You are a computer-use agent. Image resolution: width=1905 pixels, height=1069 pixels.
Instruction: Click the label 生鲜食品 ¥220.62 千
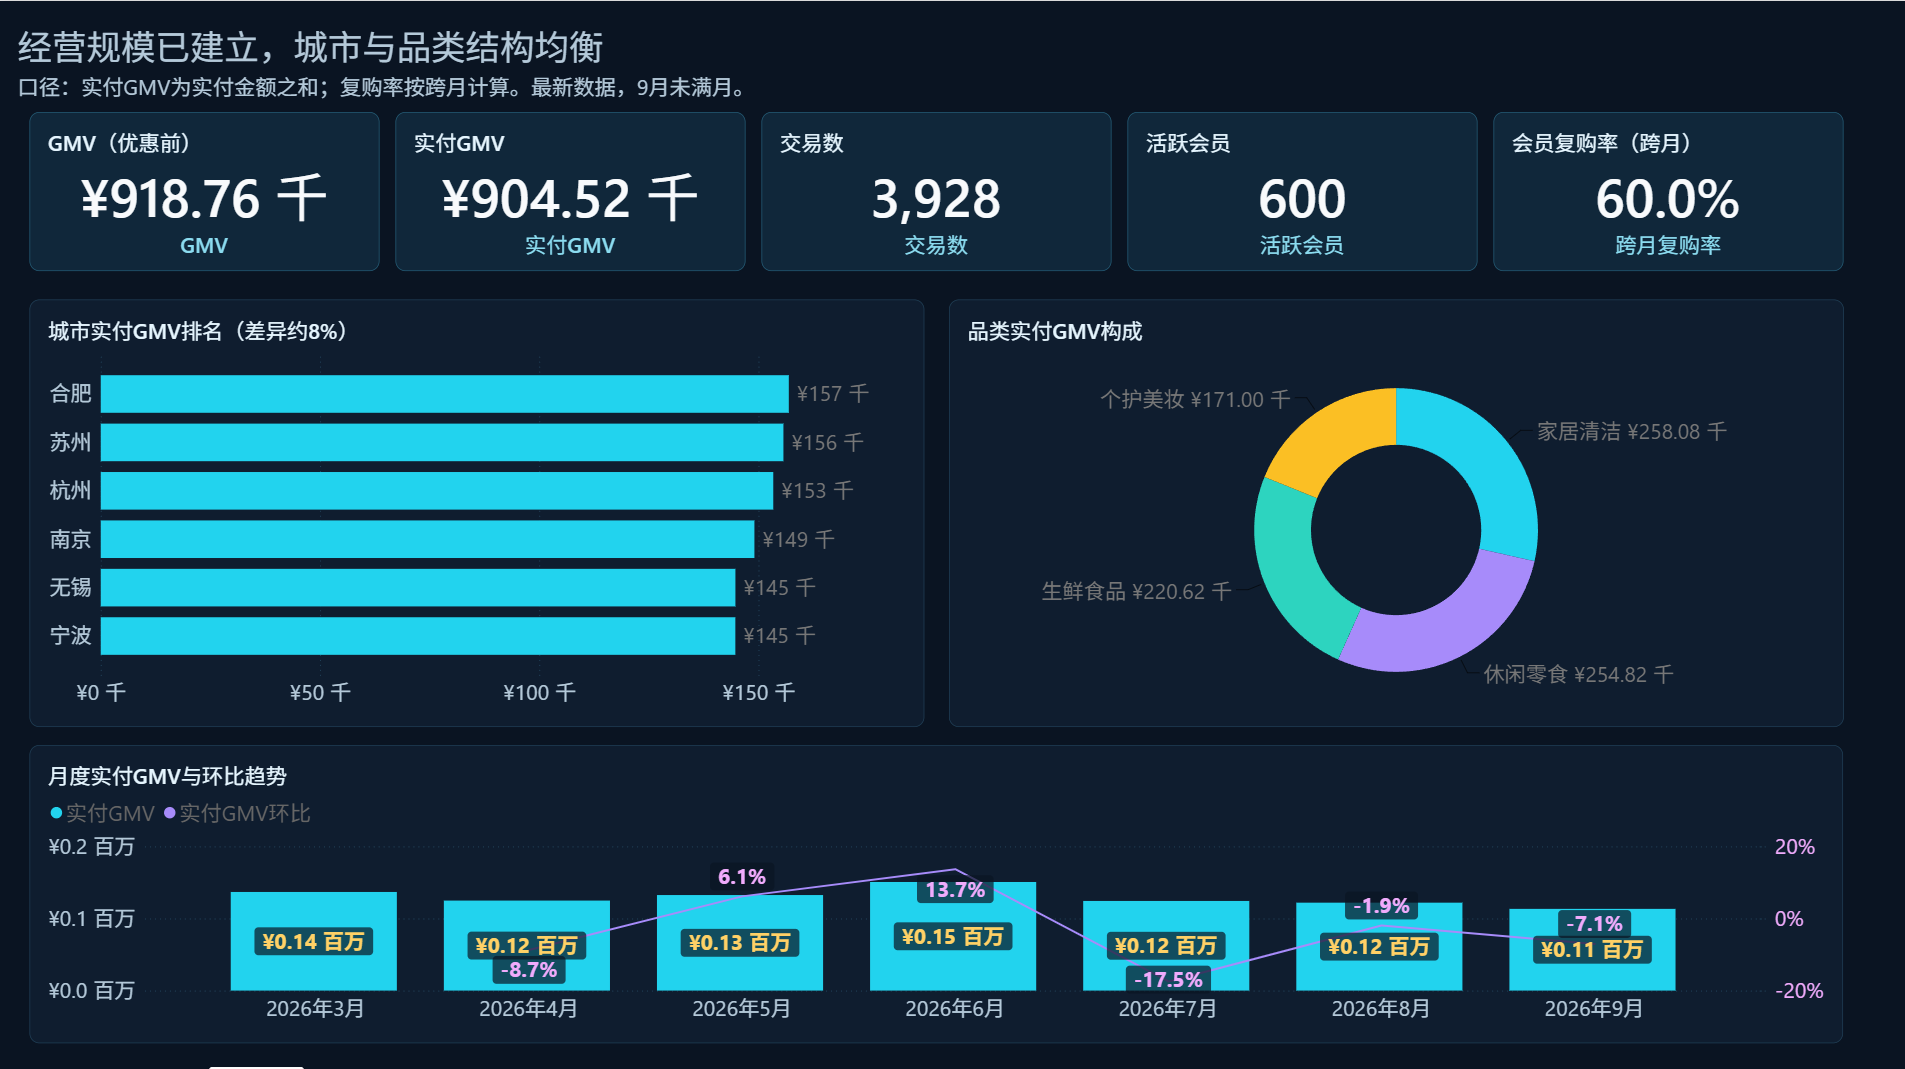click(x=1136, y=591)
